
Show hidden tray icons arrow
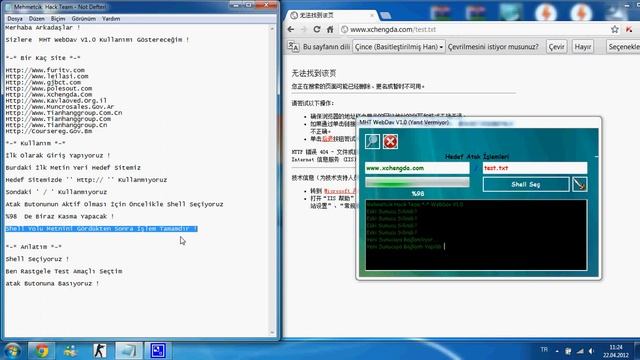(557, 351)
